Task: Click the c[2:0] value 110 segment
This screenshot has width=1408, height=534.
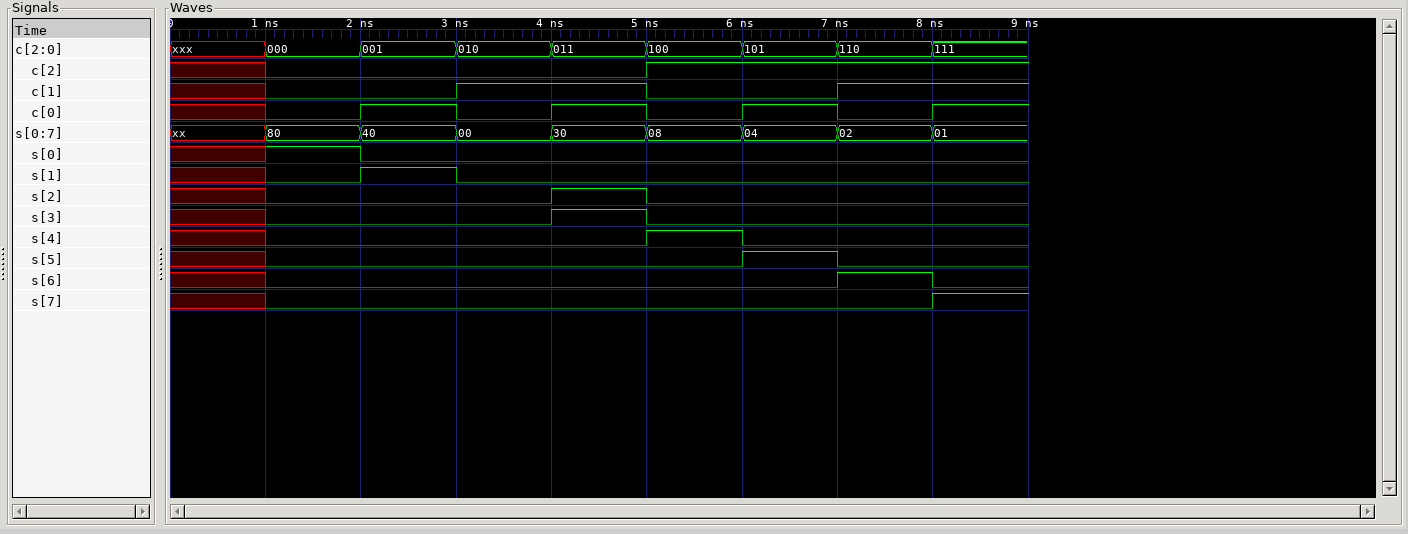Action: tap(884, 49)
